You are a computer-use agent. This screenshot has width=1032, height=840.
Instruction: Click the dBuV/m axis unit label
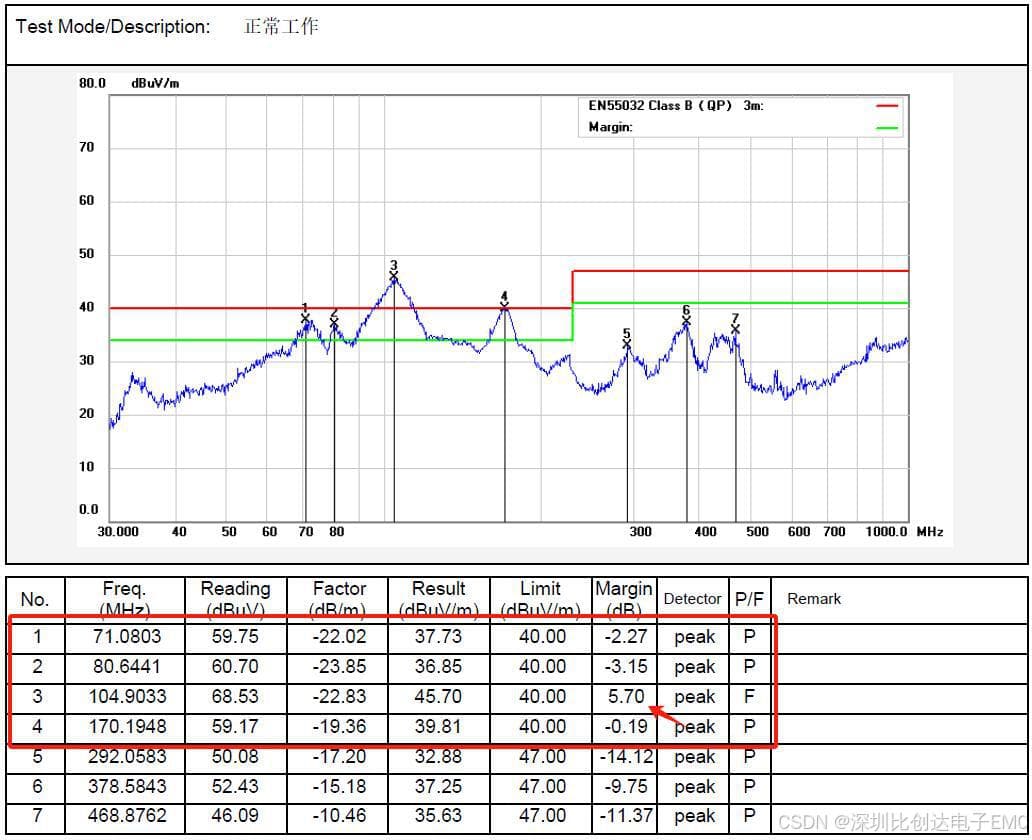pos(155,84)
